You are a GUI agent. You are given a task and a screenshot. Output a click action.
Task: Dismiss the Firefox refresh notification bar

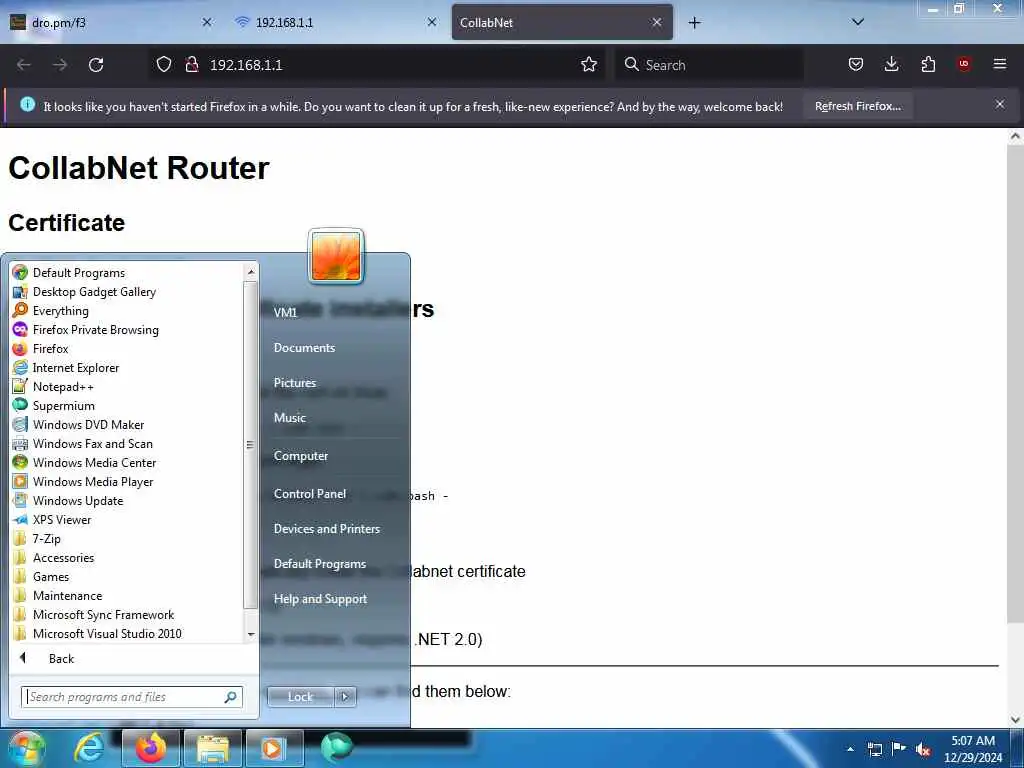[1000, 104]
